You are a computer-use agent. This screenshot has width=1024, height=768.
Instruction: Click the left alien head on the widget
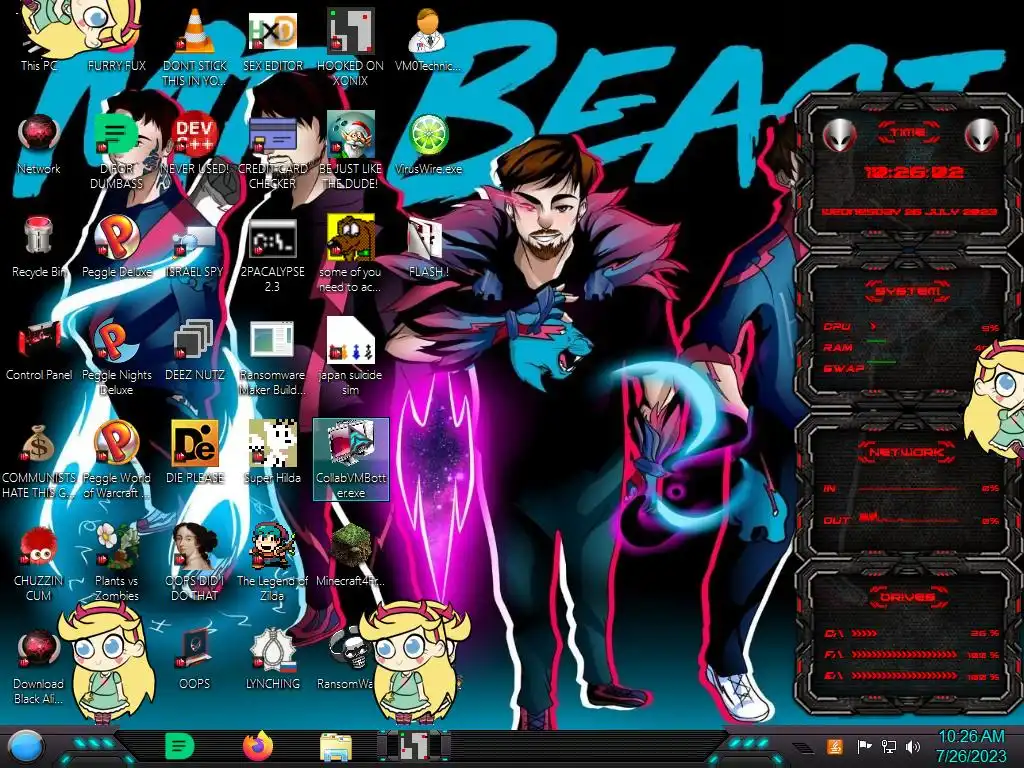point(838,136)
